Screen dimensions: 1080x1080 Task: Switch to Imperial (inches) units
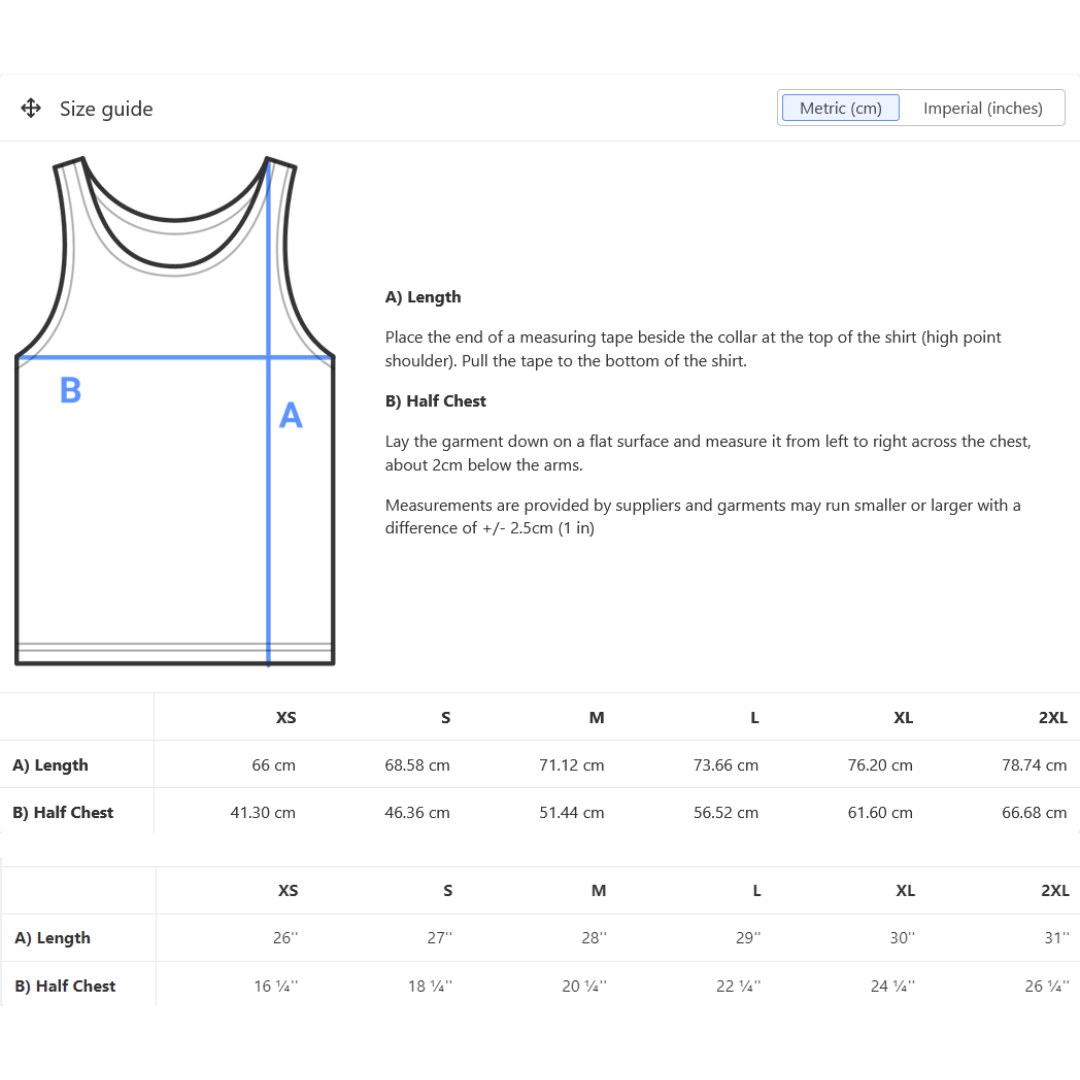[x=981, y=107]
